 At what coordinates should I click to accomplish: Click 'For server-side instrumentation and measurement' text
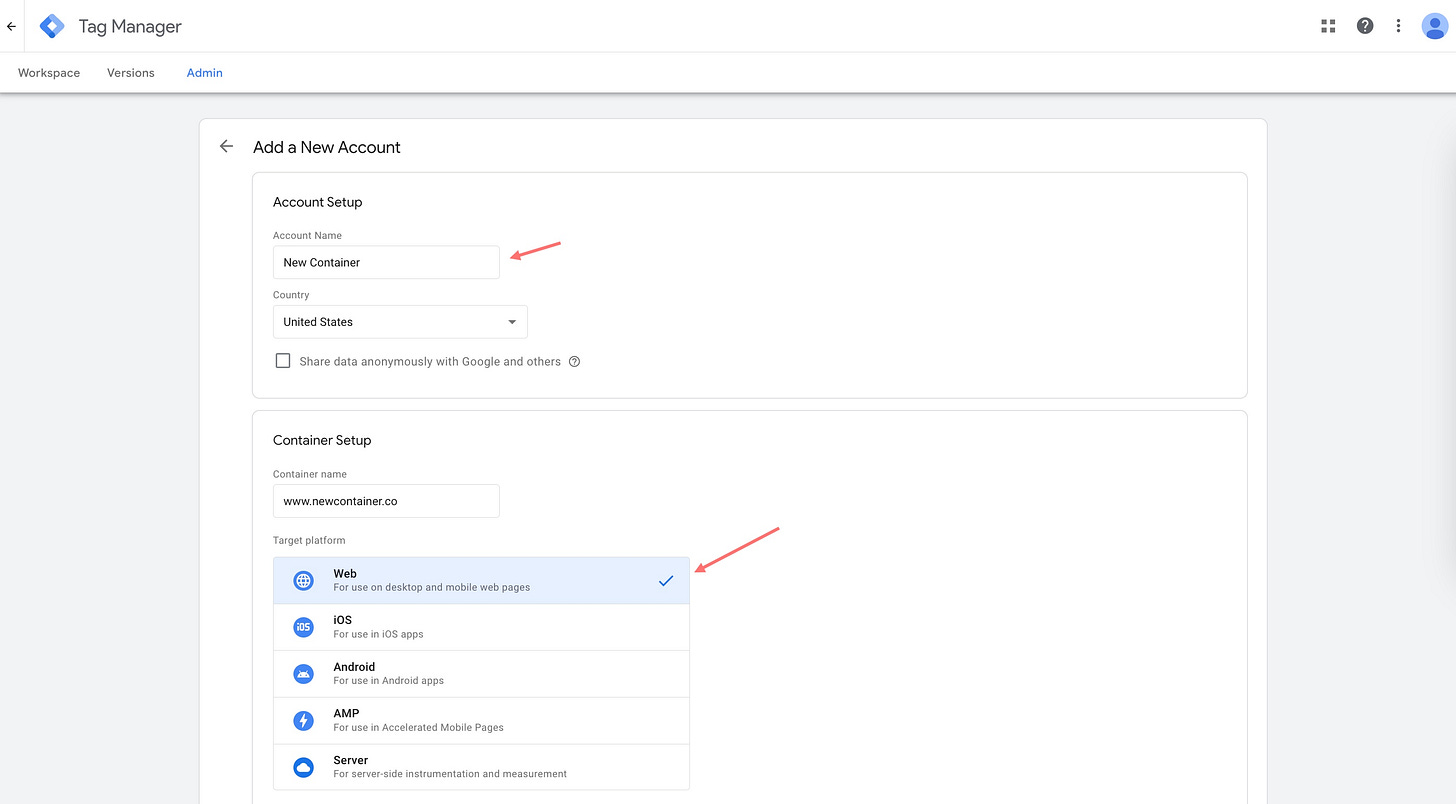450,774
